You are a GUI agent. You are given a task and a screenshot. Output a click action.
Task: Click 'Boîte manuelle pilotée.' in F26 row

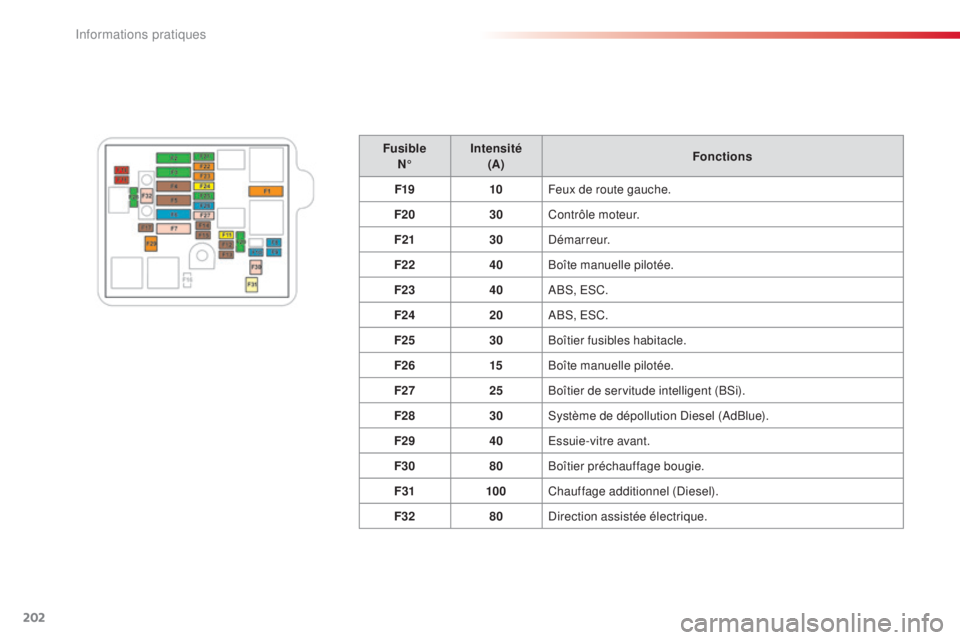pyautogui.click(x=610, y=366)
